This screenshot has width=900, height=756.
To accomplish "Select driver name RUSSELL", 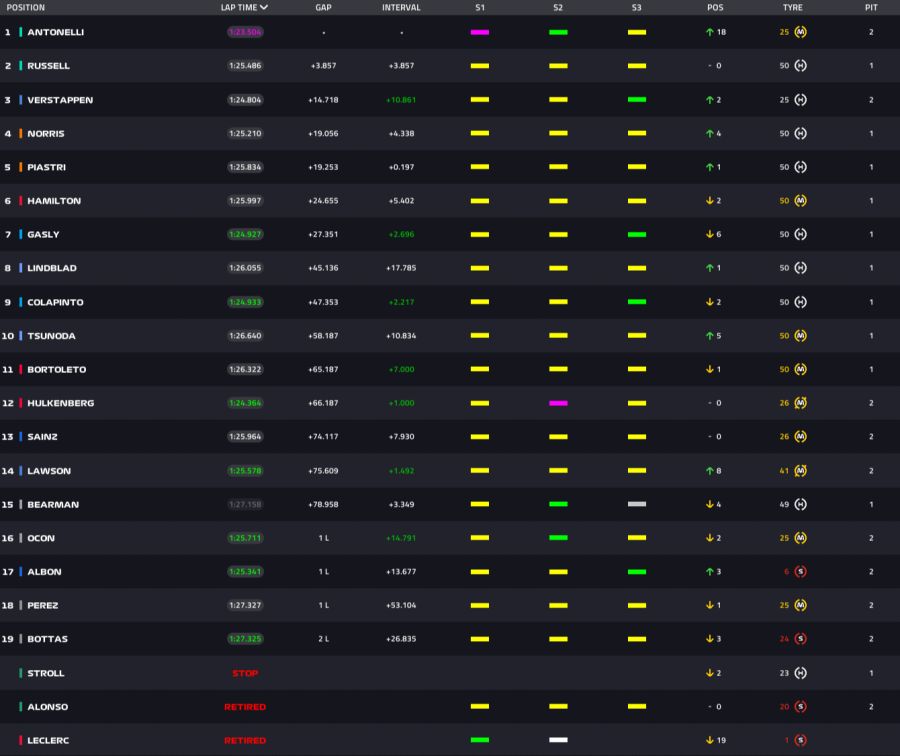I will pyautogui.click(x=49, y=65).
